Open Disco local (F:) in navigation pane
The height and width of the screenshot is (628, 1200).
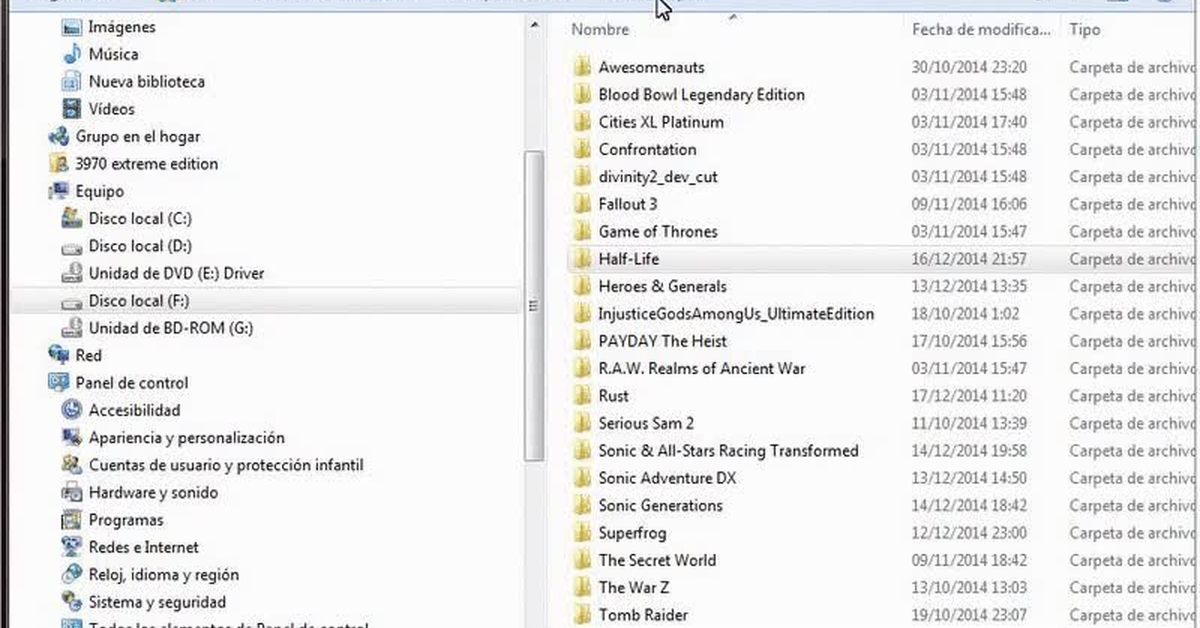click(x=139, y=301)
